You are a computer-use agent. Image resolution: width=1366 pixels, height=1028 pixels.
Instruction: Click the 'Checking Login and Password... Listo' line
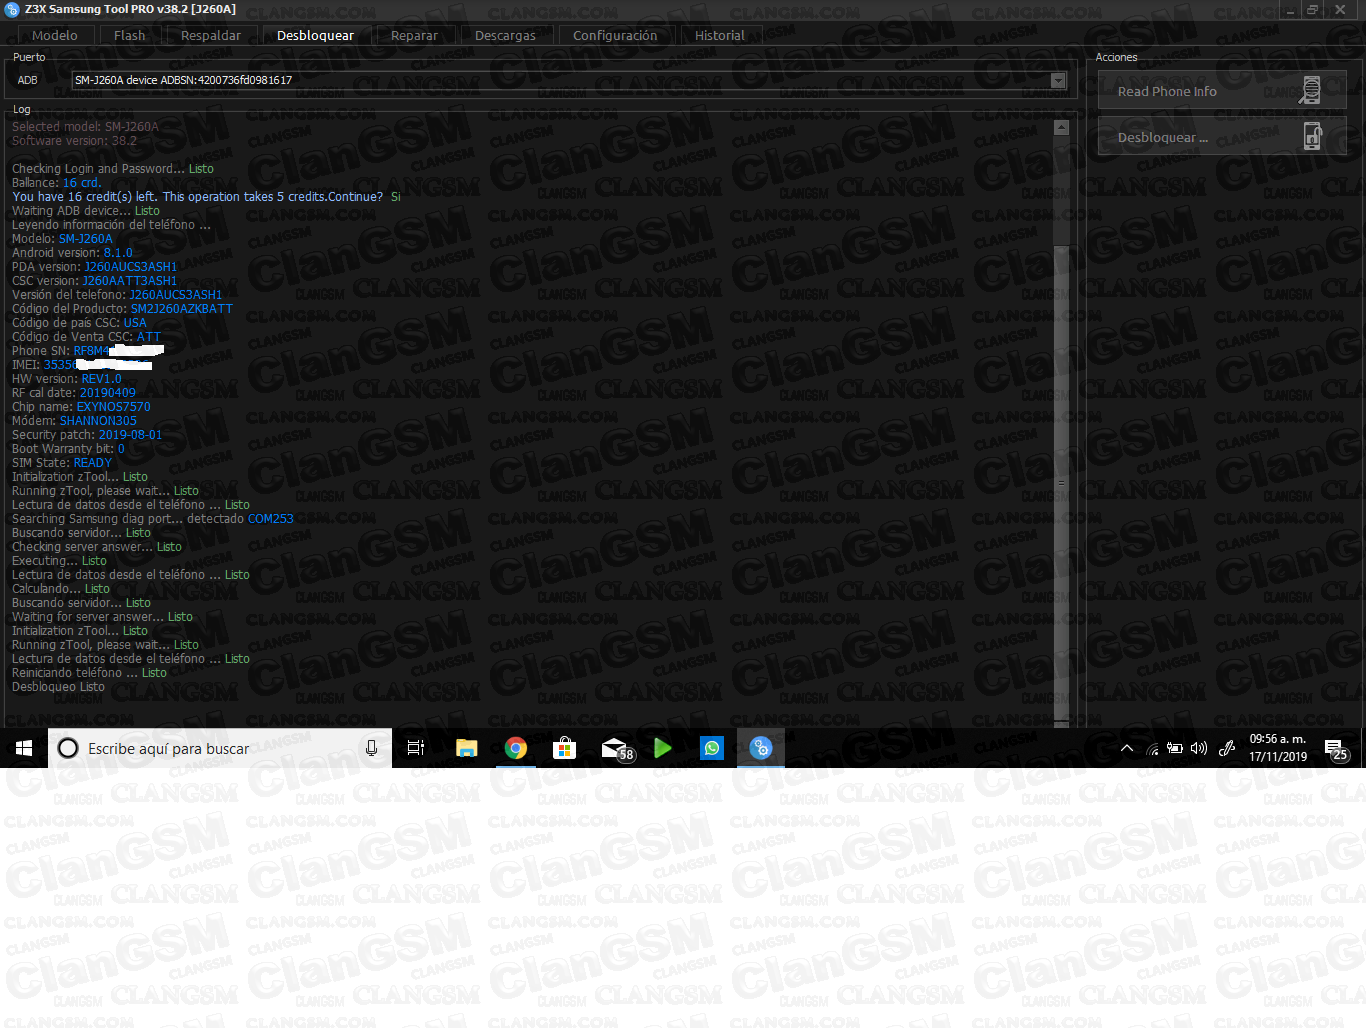coord(112,169)
